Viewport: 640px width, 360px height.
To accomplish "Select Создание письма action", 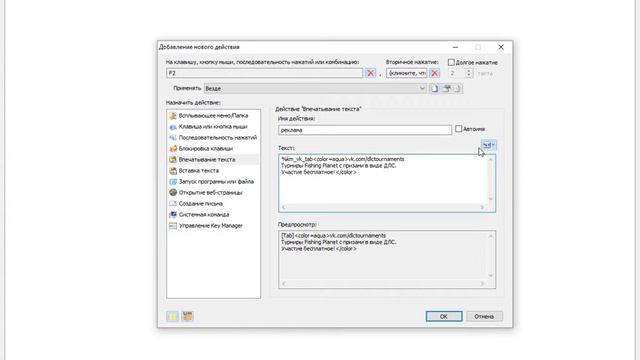I will tap(213, 204).
